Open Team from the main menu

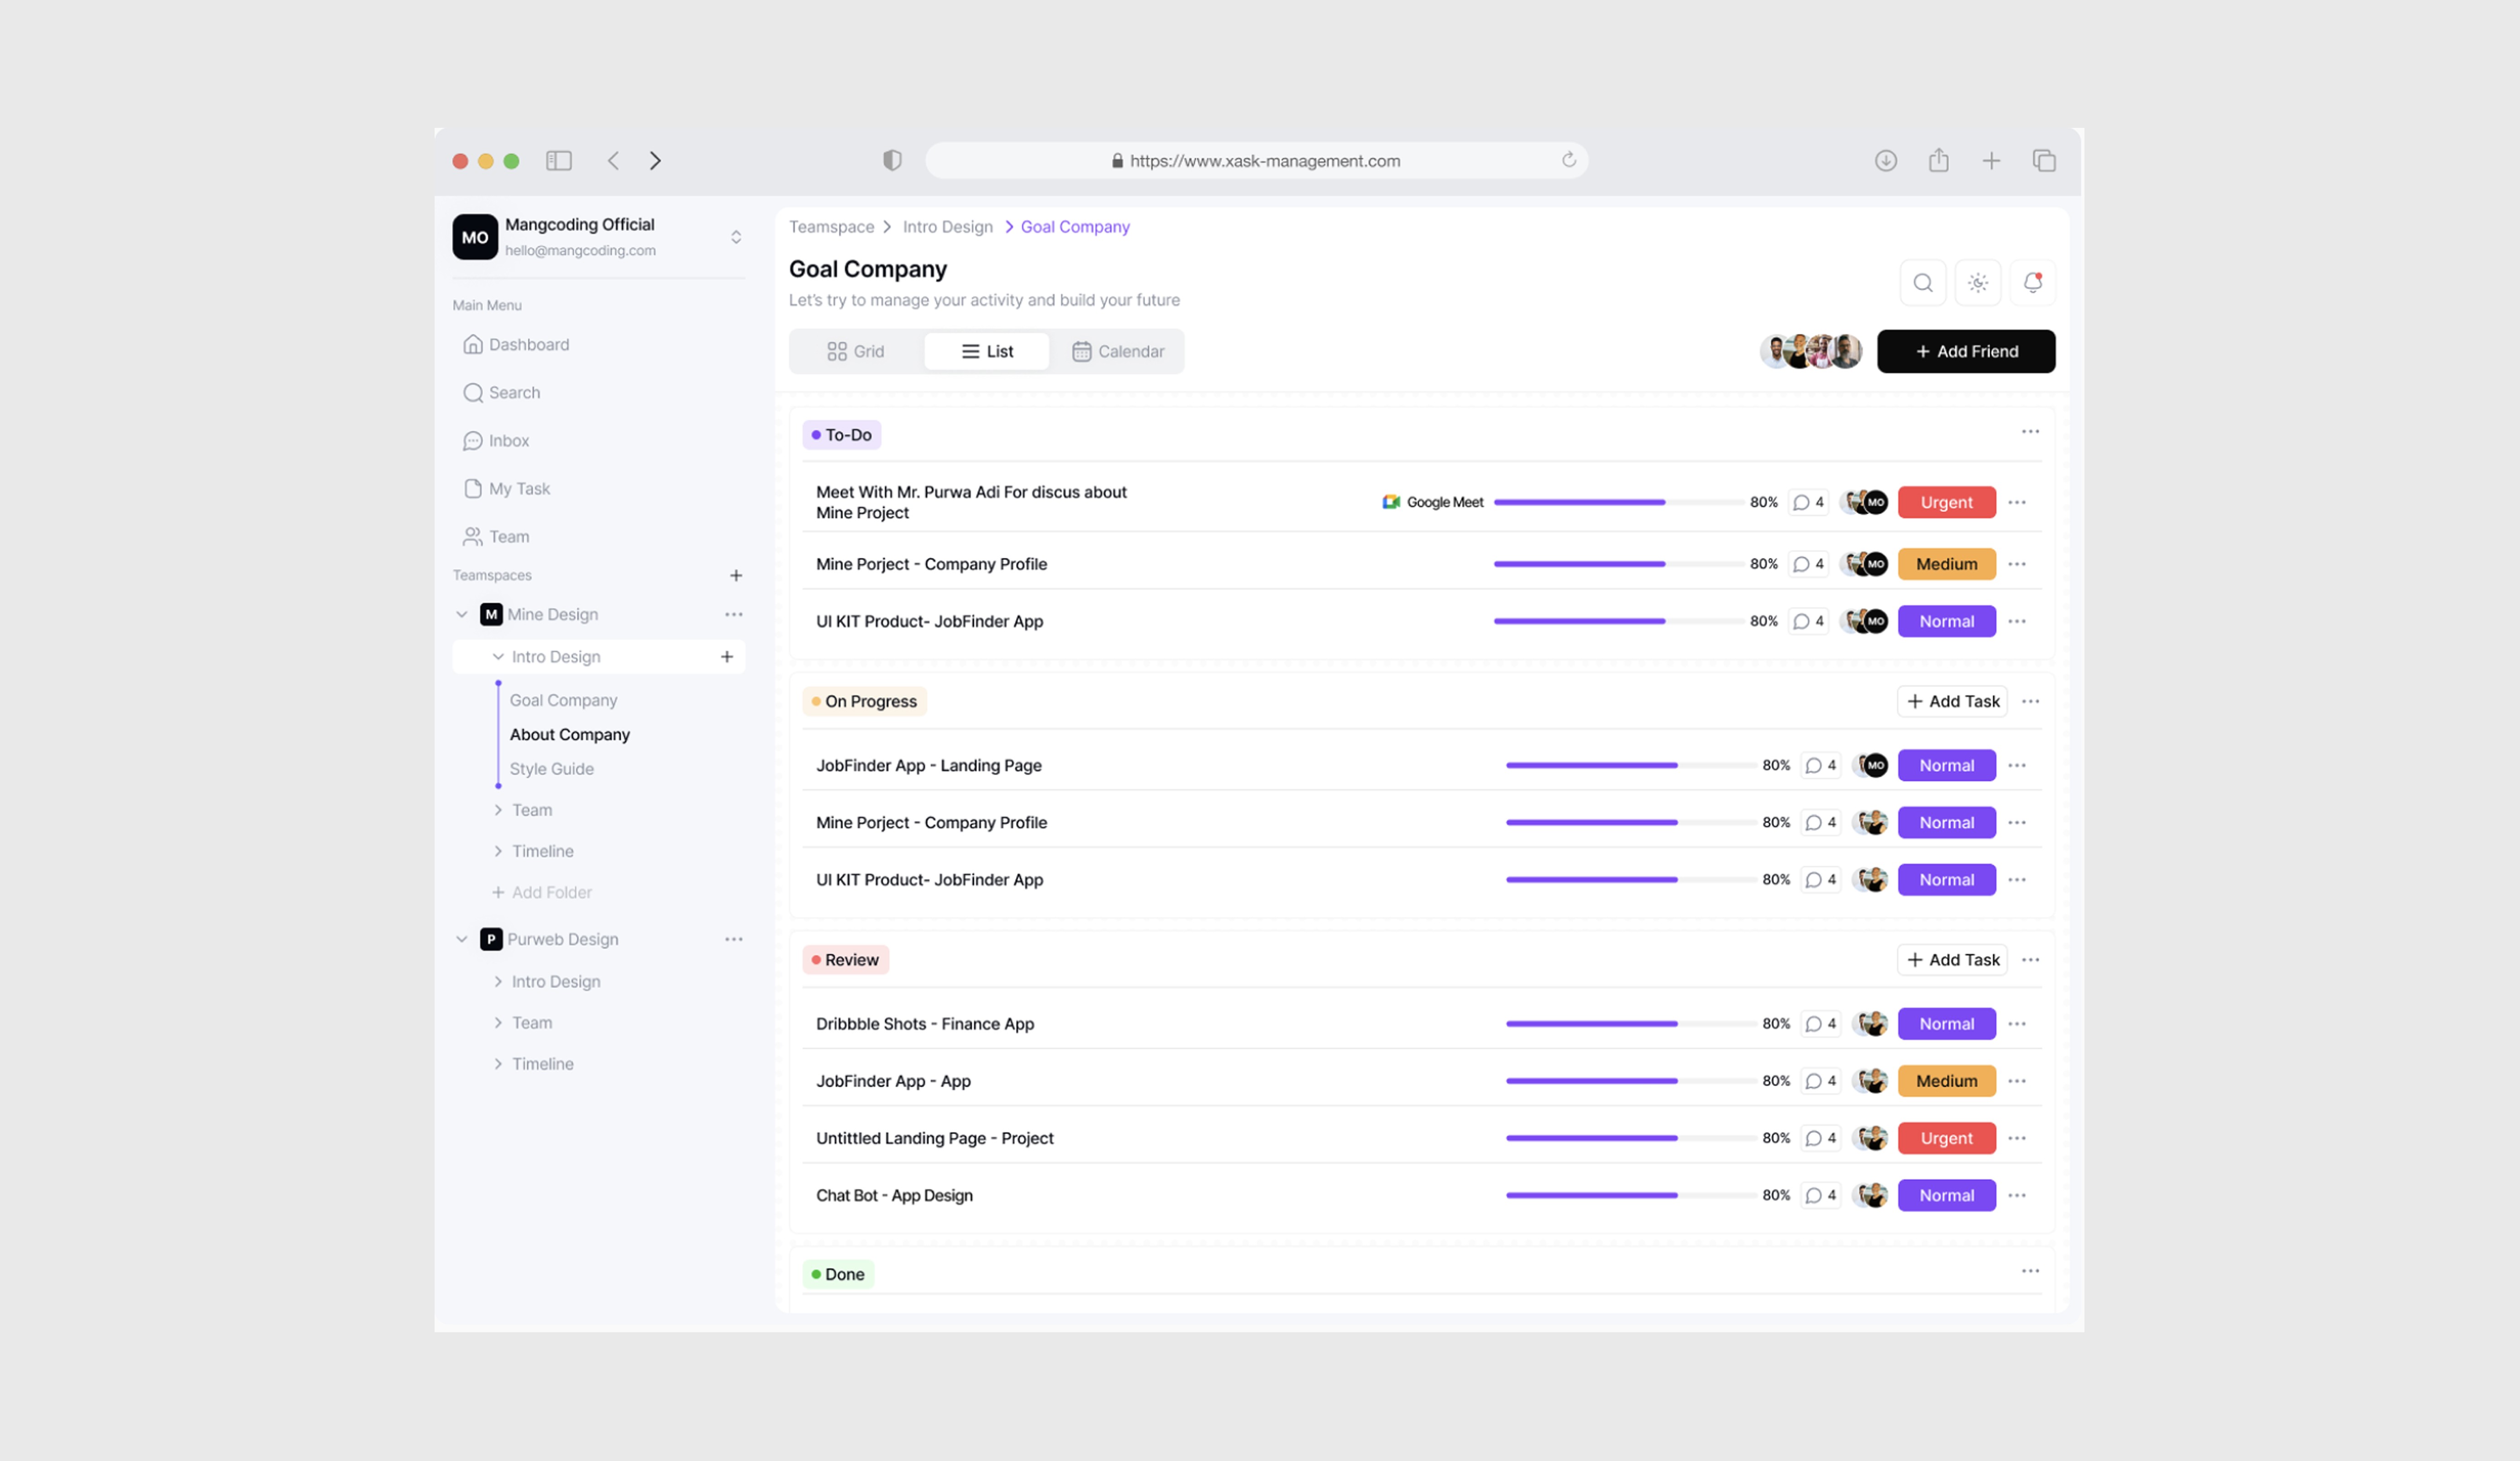point(496,537)
